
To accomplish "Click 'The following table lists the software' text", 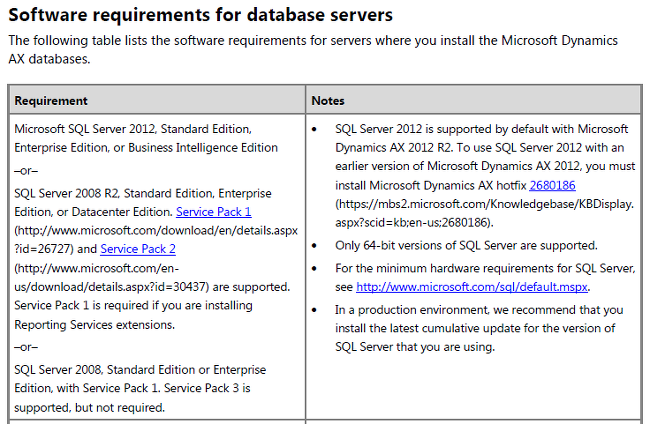I will (116, 40).
